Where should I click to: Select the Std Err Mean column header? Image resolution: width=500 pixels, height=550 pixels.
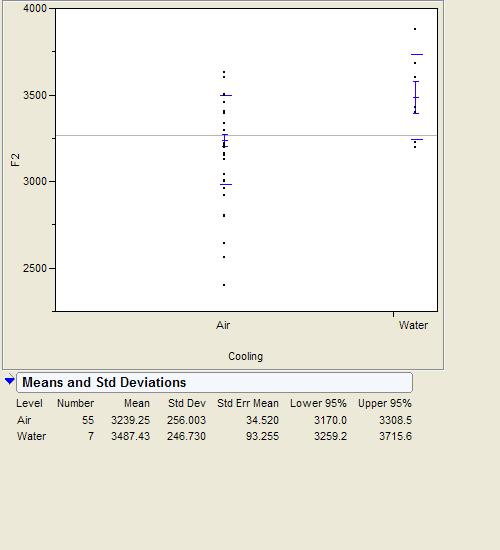[x=248, y=403]
